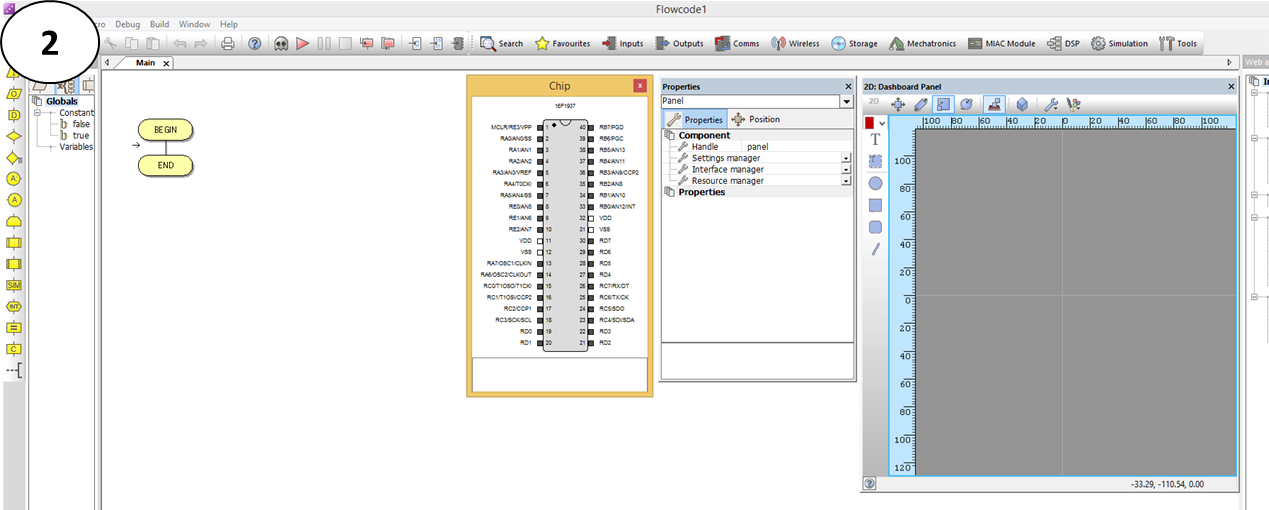
Task: Click the Paste toolbar icon
Action: (x=153, y=44)
